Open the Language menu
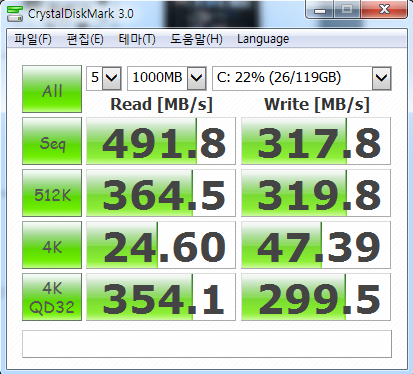413x374 pixels. coord(263,39)
